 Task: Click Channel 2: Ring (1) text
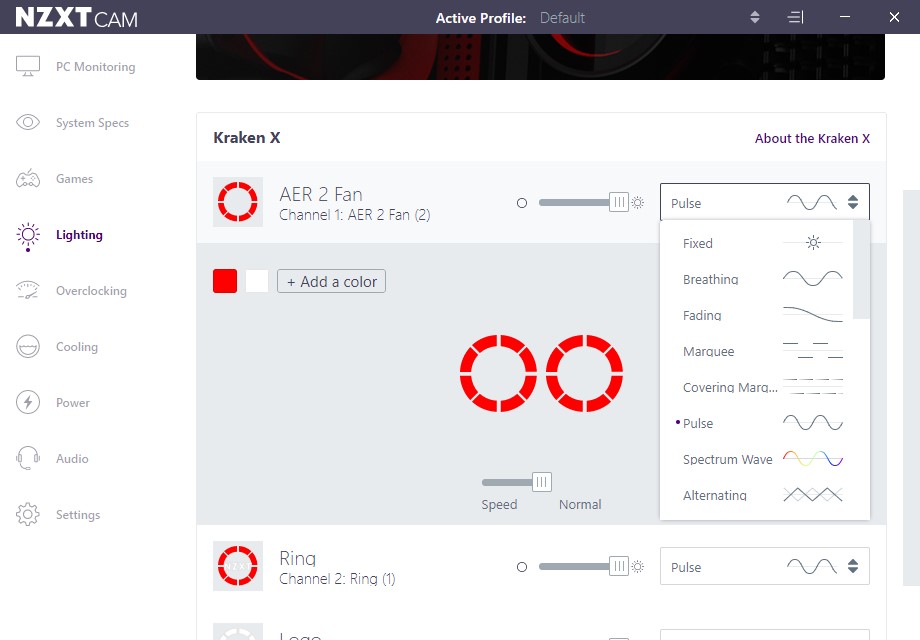(337, 579)
